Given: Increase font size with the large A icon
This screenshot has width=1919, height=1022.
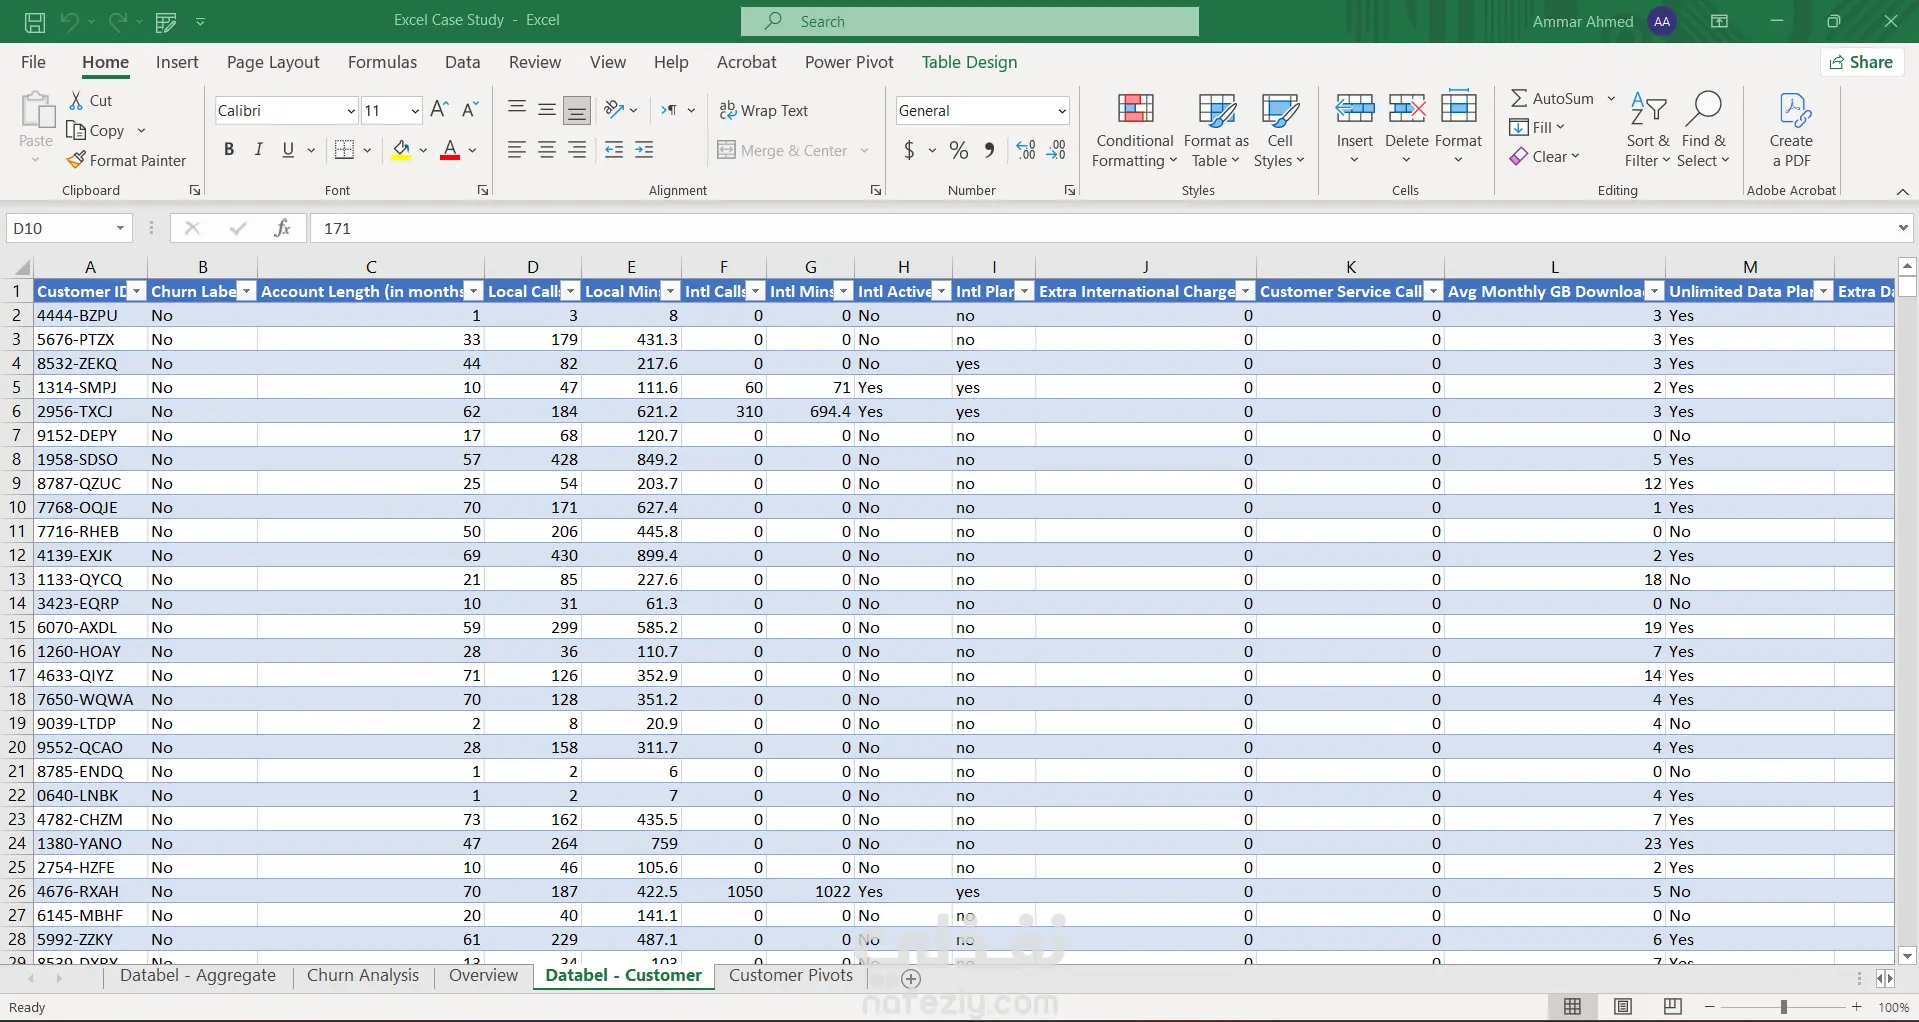Looking at the screenshot, I should tap(439, 110).
